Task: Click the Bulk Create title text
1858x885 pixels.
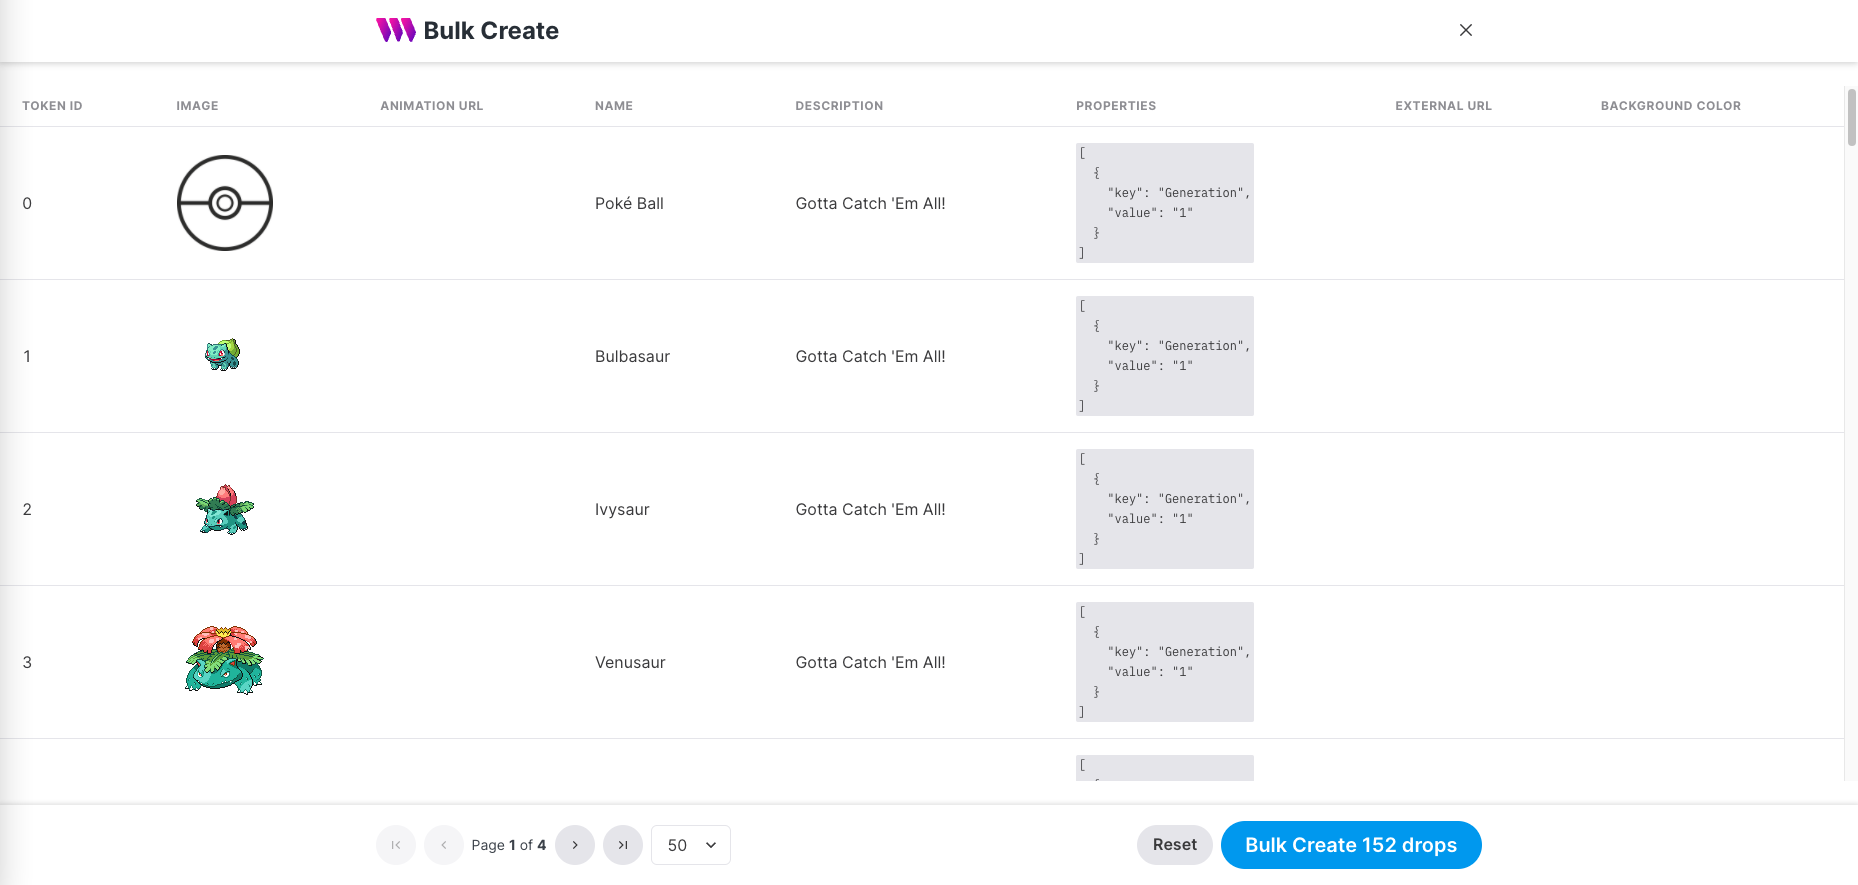Action: [491, 31]
